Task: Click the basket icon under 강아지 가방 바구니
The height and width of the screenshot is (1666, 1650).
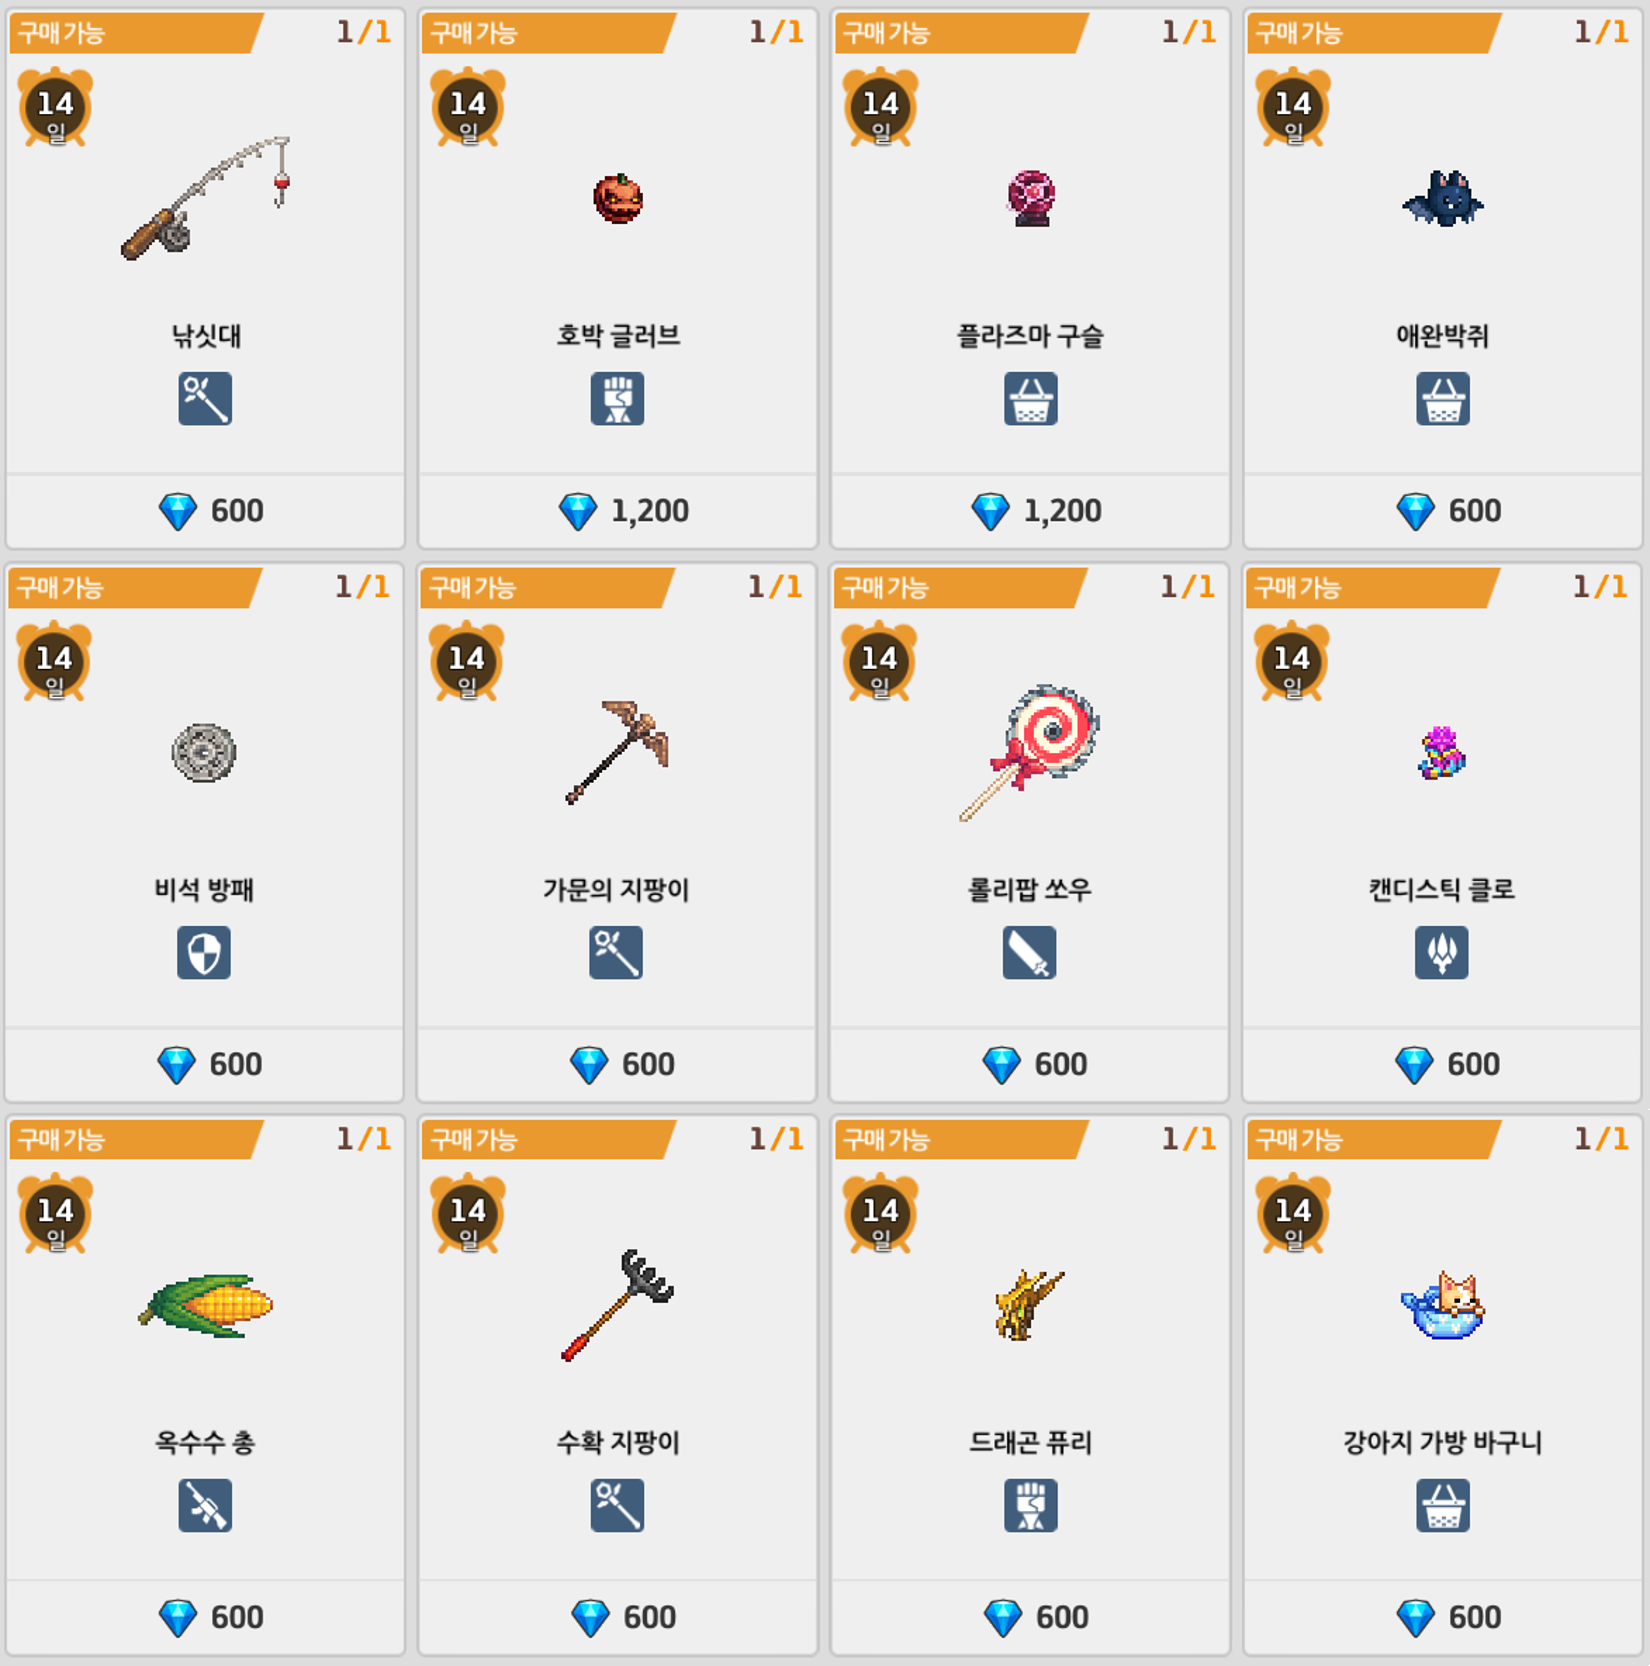Action: click(1442, 1505)
